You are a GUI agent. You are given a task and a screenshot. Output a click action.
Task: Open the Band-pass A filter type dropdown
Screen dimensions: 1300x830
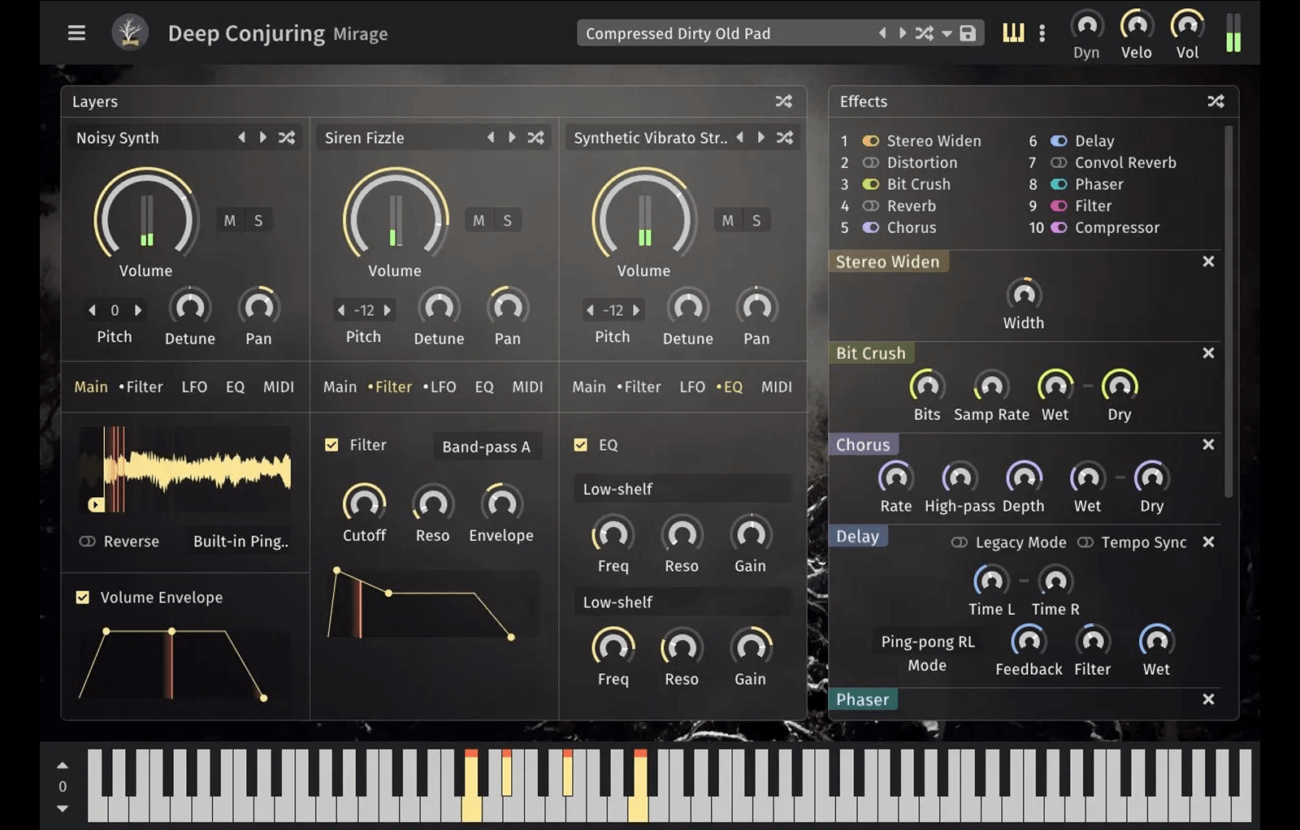pos(486,447)
